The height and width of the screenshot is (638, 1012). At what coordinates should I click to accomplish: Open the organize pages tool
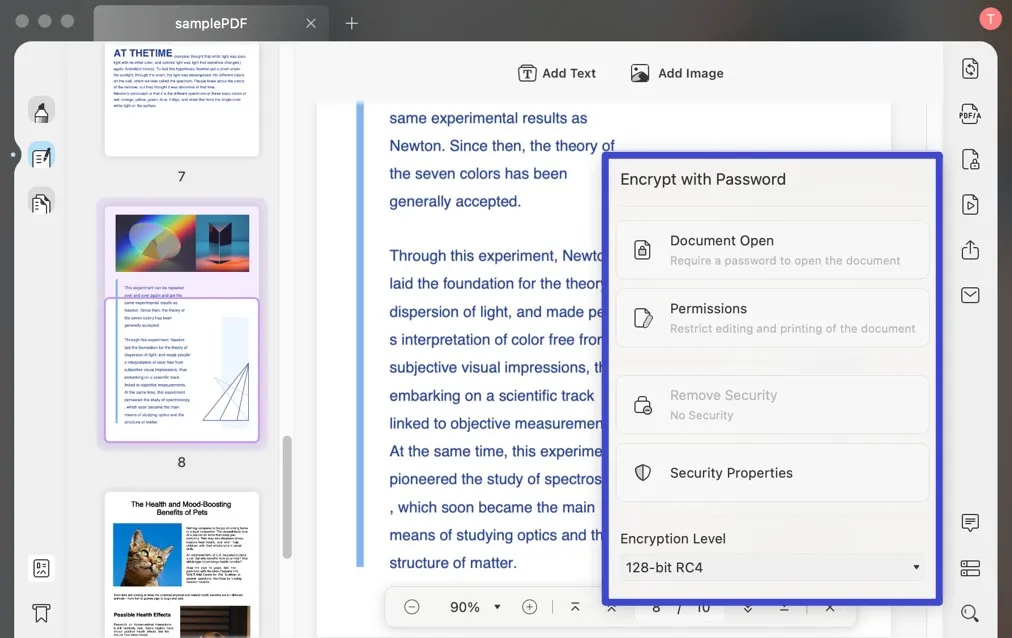[x=41, y=203]
